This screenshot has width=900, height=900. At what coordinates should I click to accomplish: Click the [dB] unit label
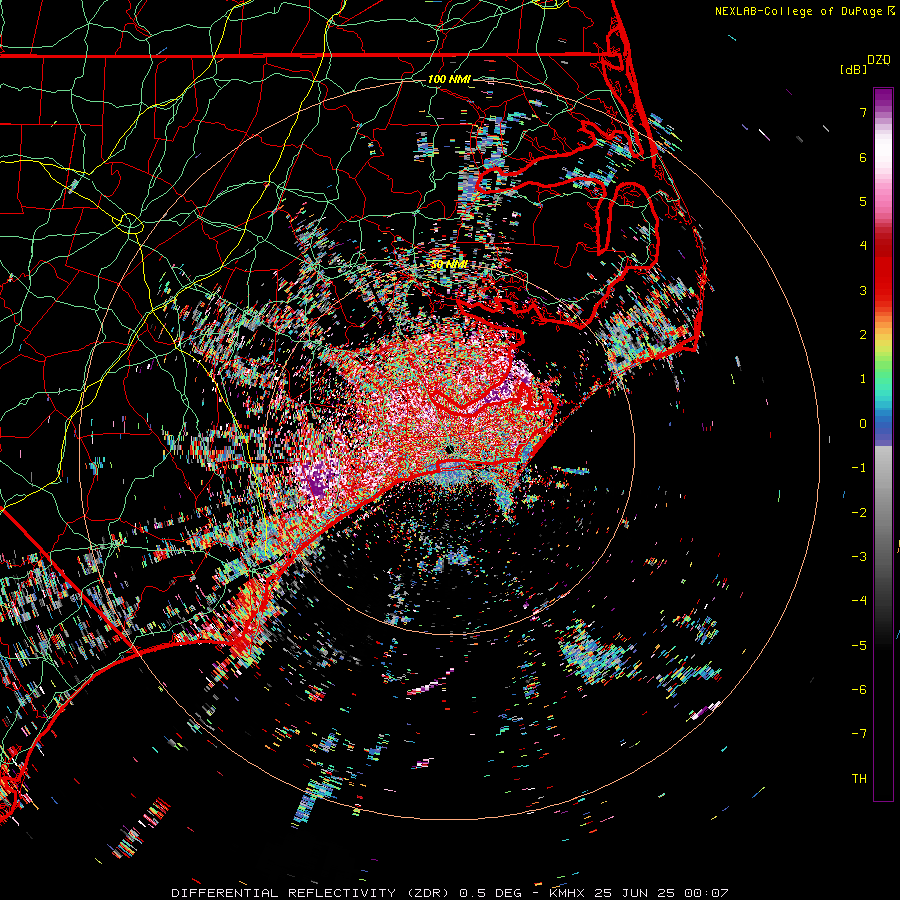point(854,69)
